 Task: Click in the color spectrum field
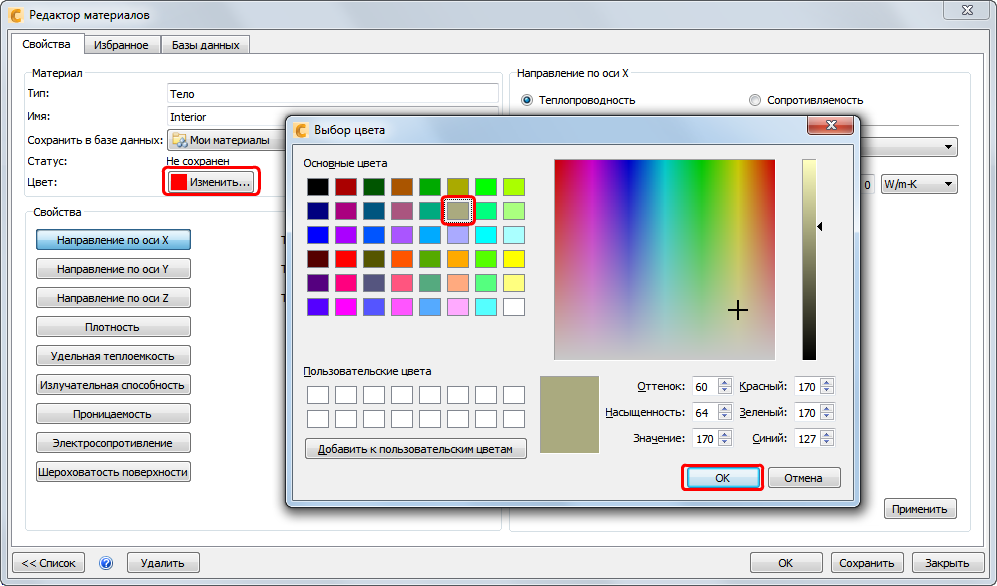point(664,259)
